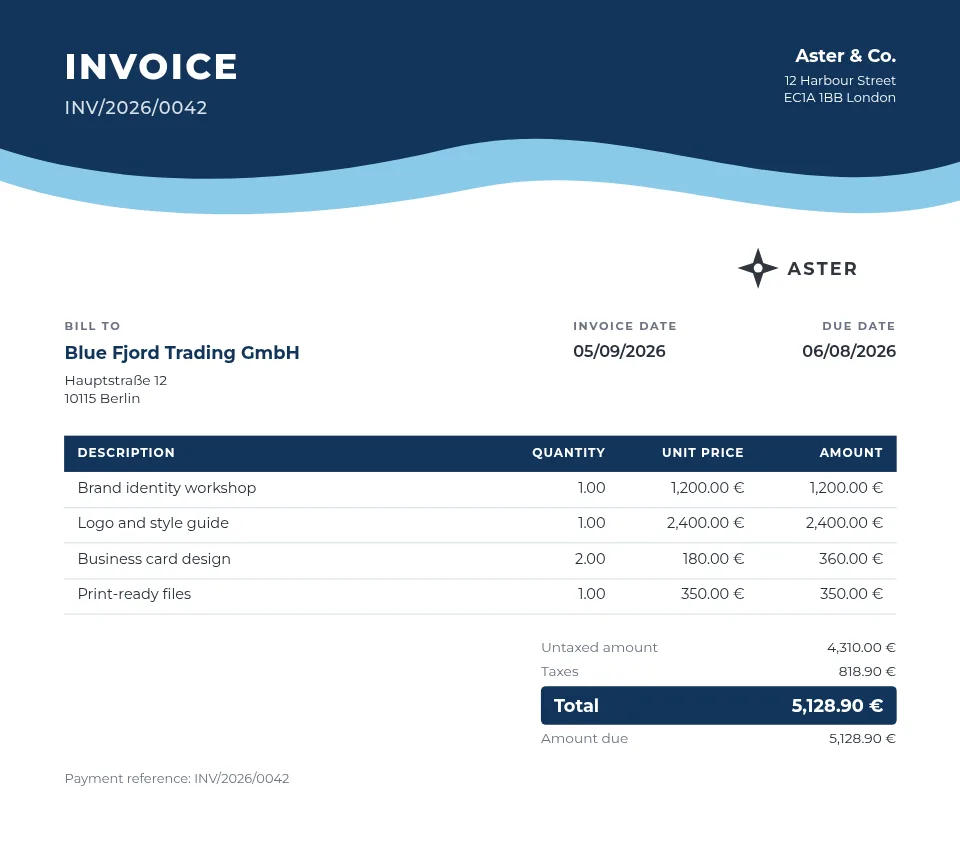Click the Amount due label
960x860 pixels.
coord(585,738)
